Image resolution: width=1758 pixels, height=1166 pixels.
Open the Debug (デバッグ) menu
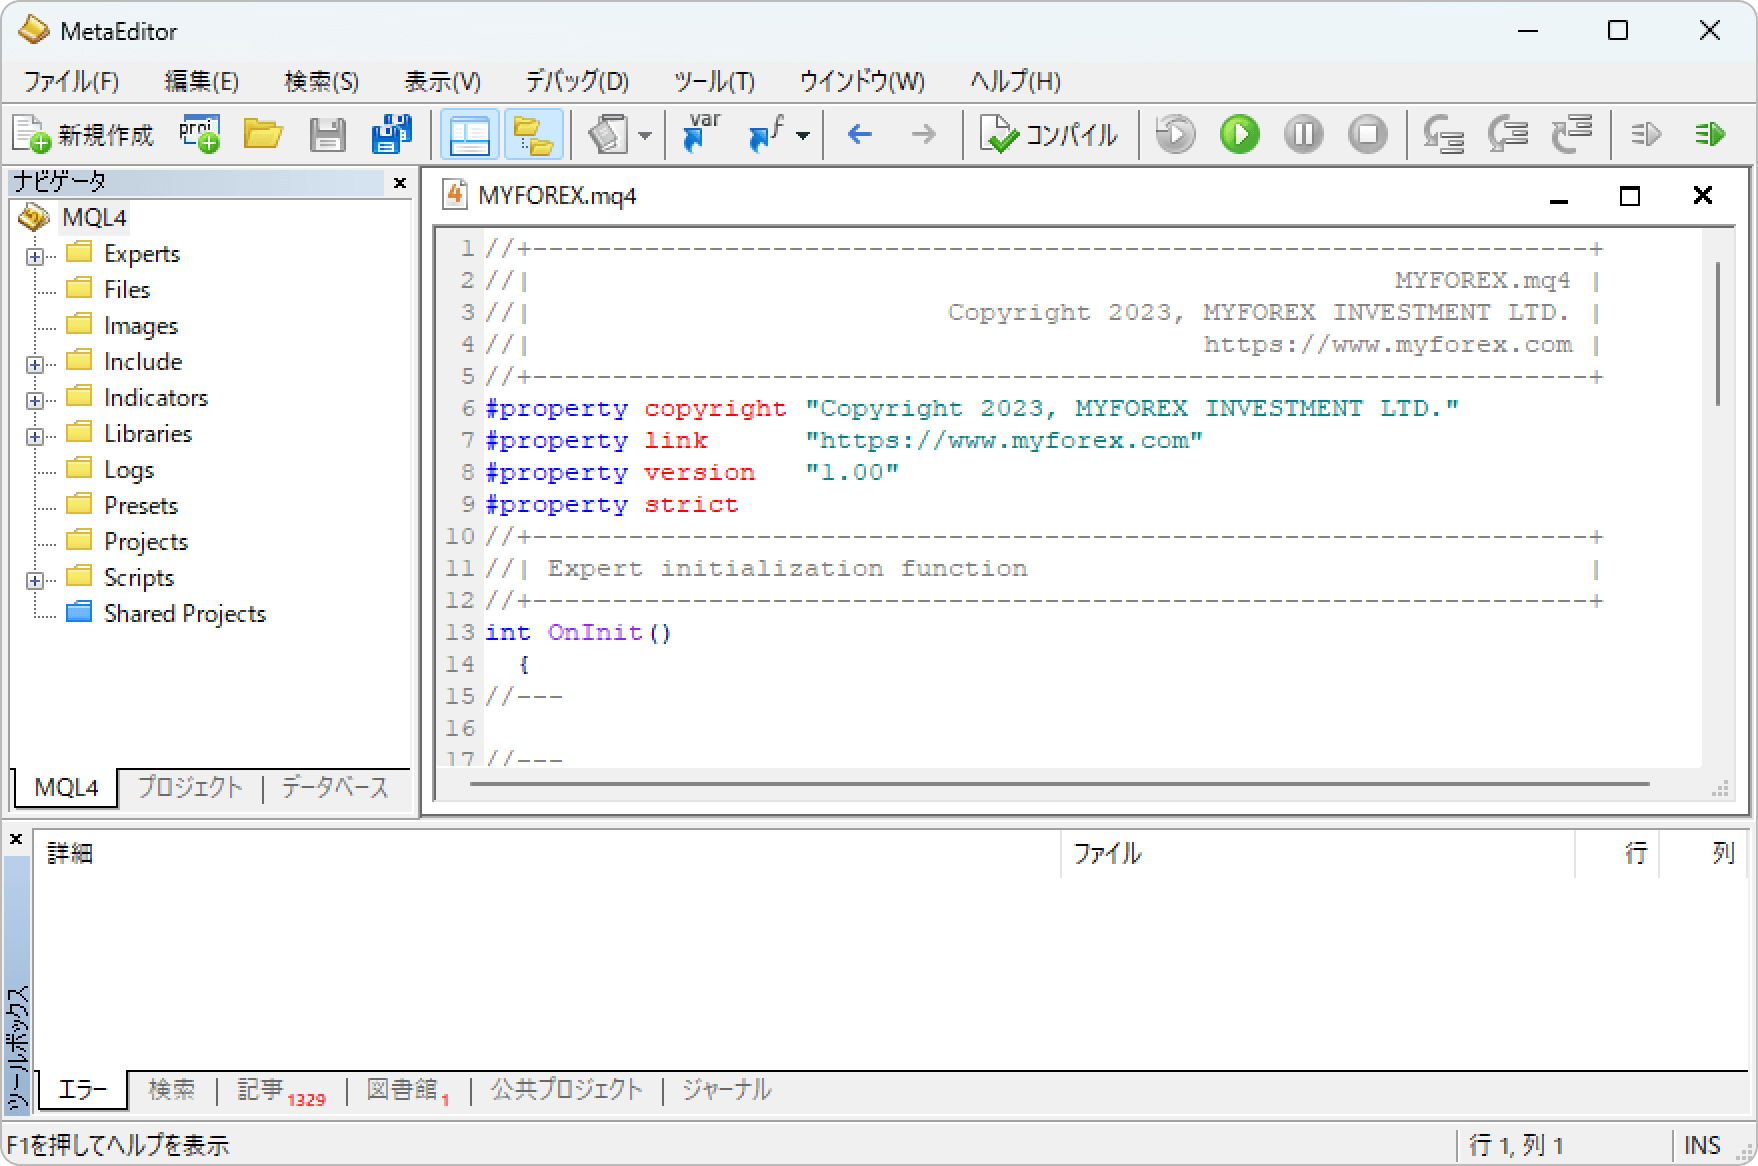[x=577, y=81]
